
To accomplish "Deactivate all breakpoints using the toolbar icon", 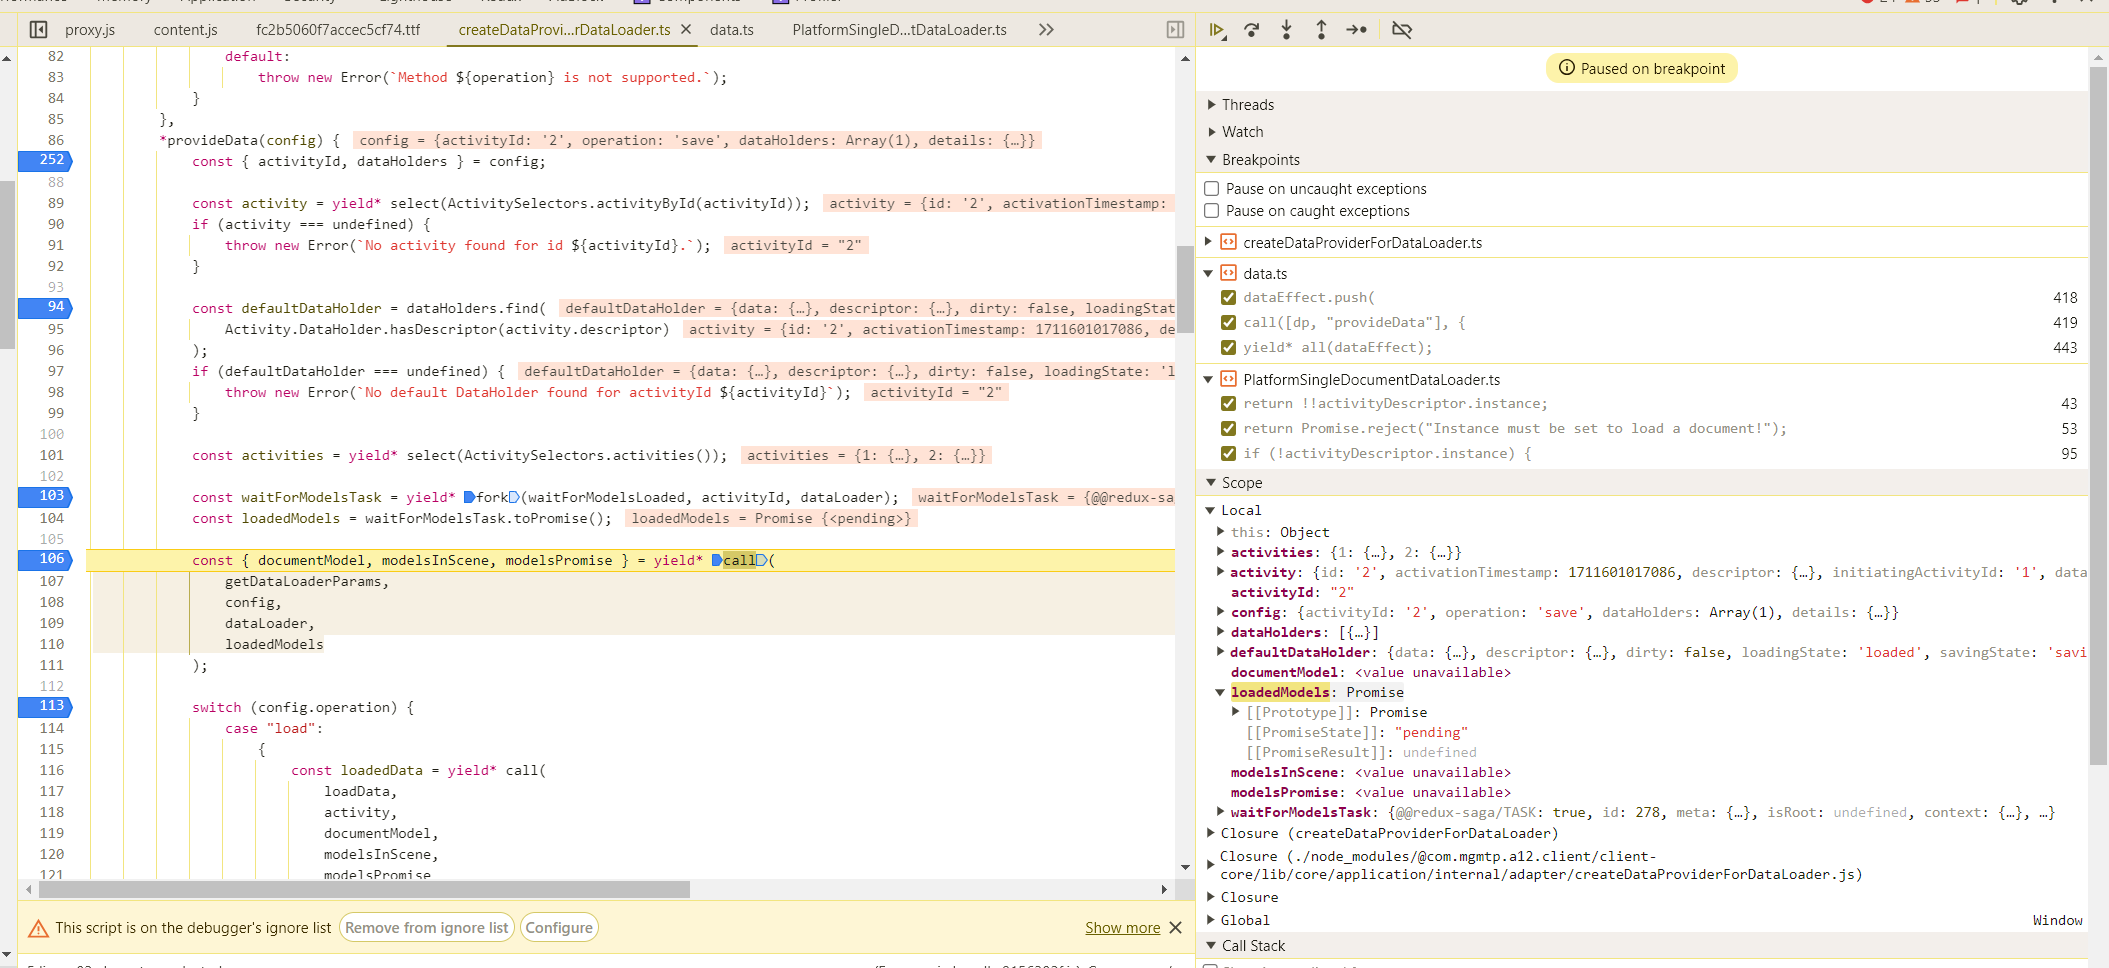I will click(x=1402, y=30).
